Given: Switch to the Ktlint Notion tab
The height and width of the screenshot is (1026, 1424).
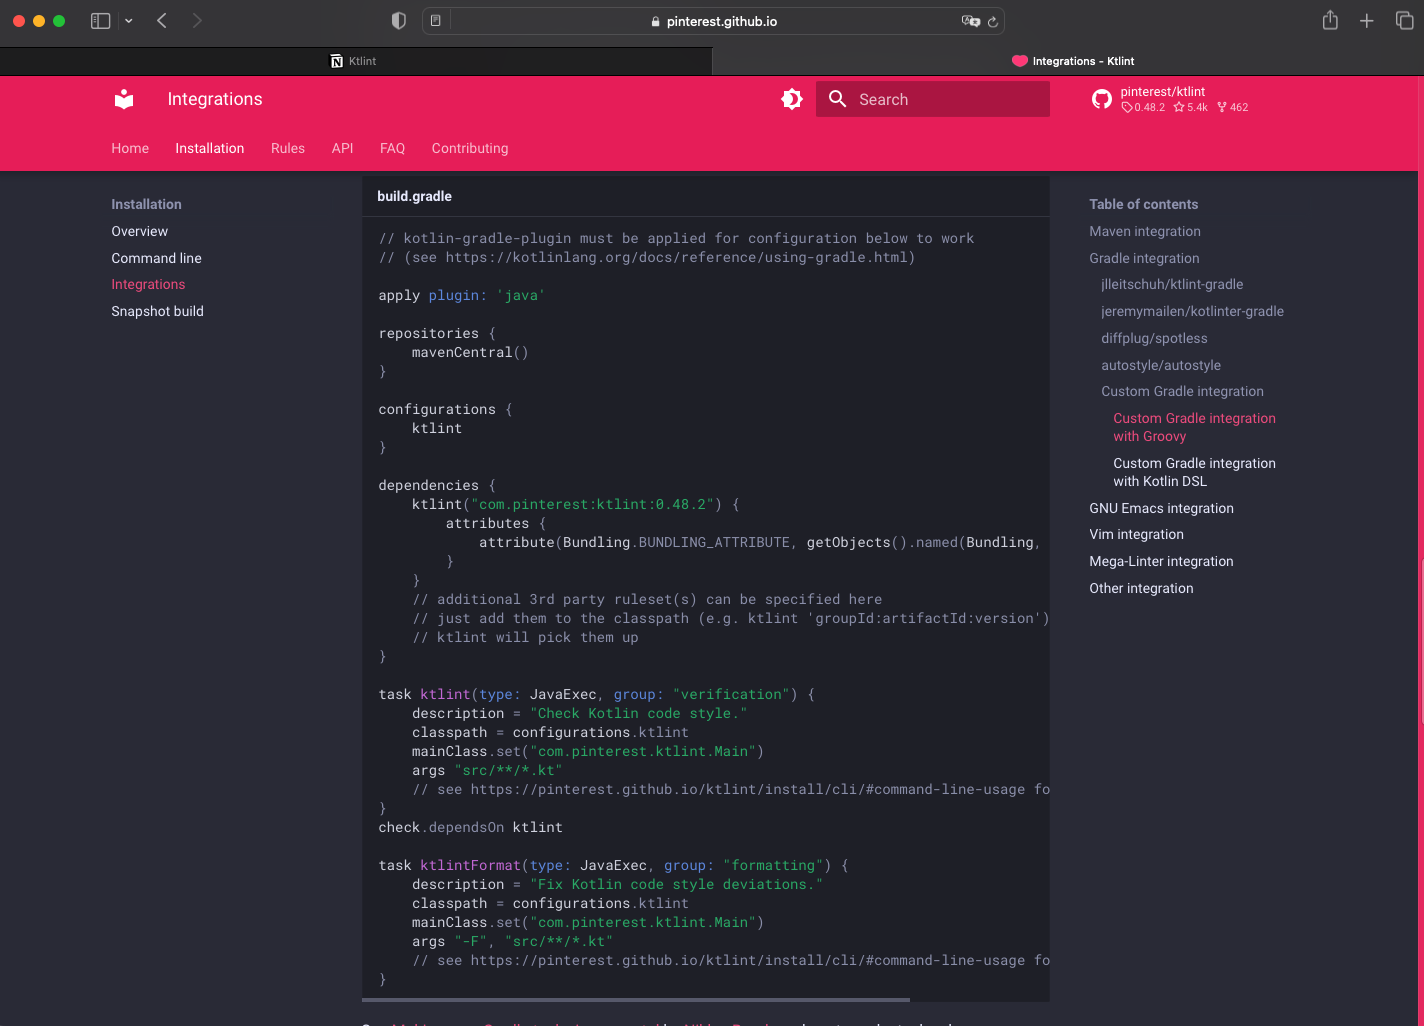Looking at the screenshot, I should (356, 61).
